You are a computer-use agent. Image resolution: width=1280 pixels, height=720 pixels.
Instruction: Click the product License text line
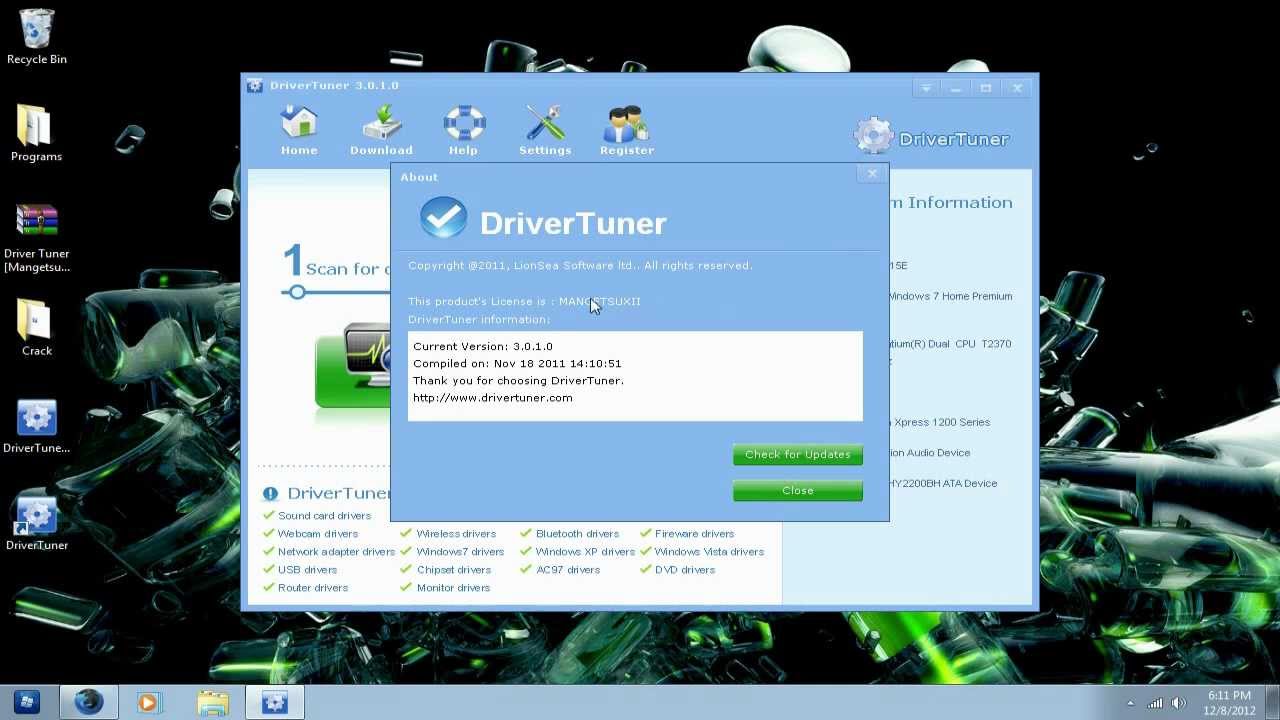coord(524,302)
